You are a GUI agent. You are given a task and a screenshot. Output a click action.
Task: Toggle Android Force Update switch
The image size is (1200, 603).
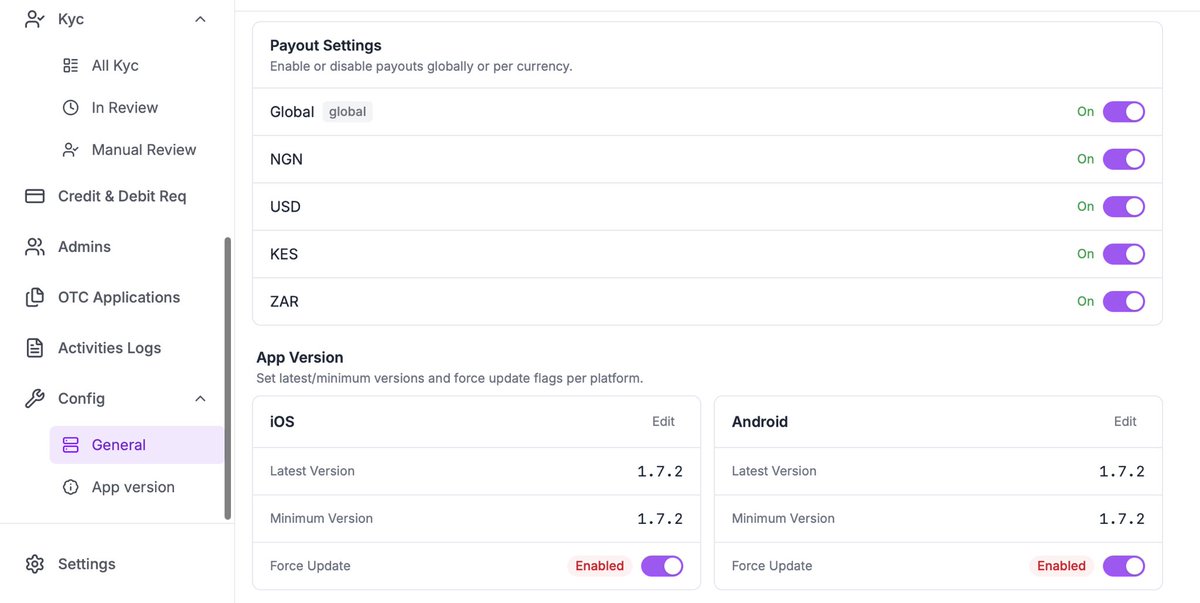pyautogui.click(x=1124, y=566)
